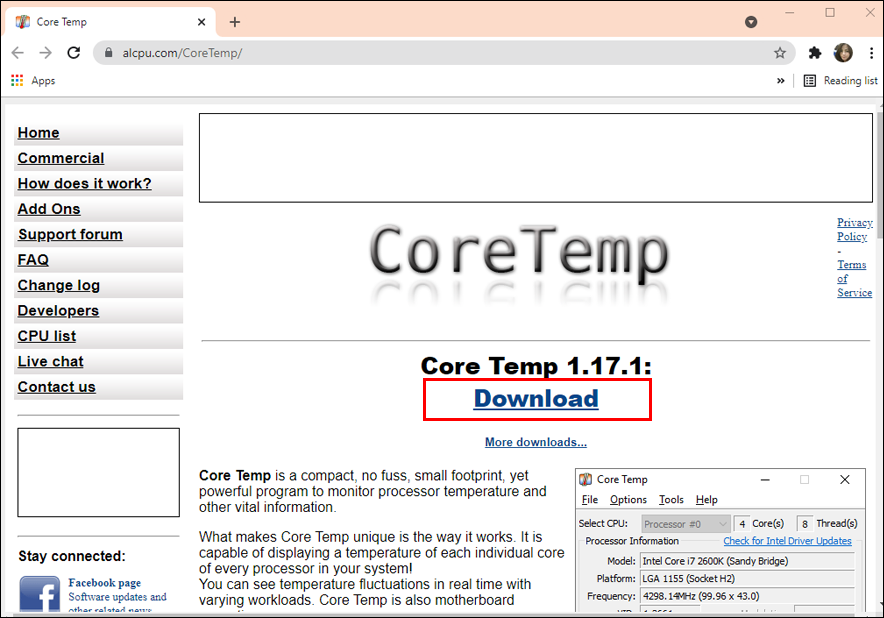Open the Facebook page link
Screen dimensions: 884x618
point(105,582)
